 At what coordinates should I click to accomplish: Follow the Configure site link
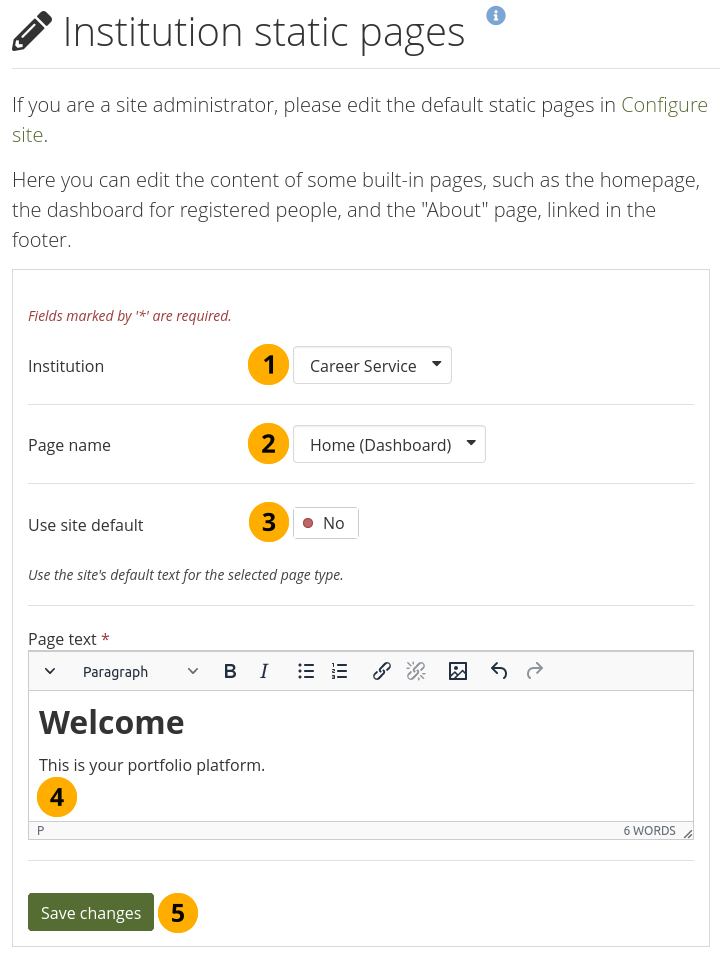coord(664,105)
